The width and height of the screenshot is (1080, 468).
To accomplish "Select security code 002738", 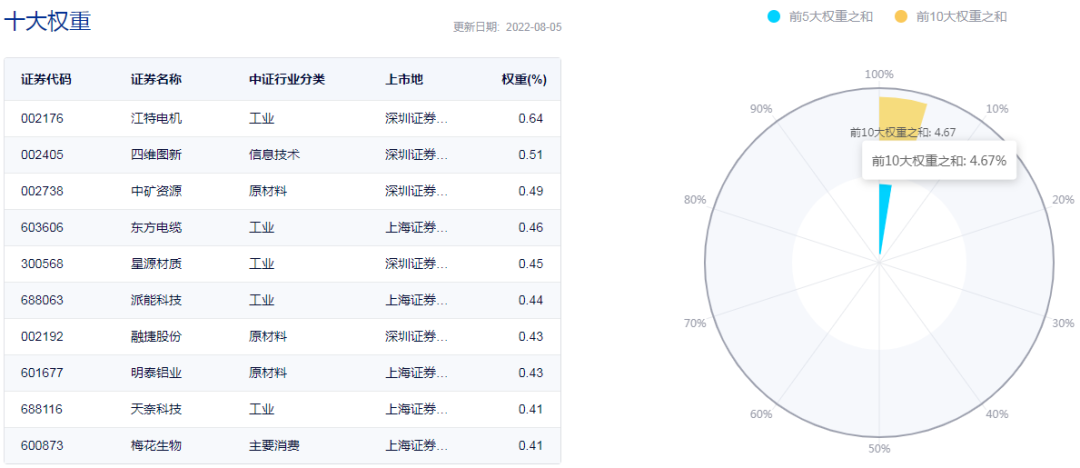I will 42,191.
